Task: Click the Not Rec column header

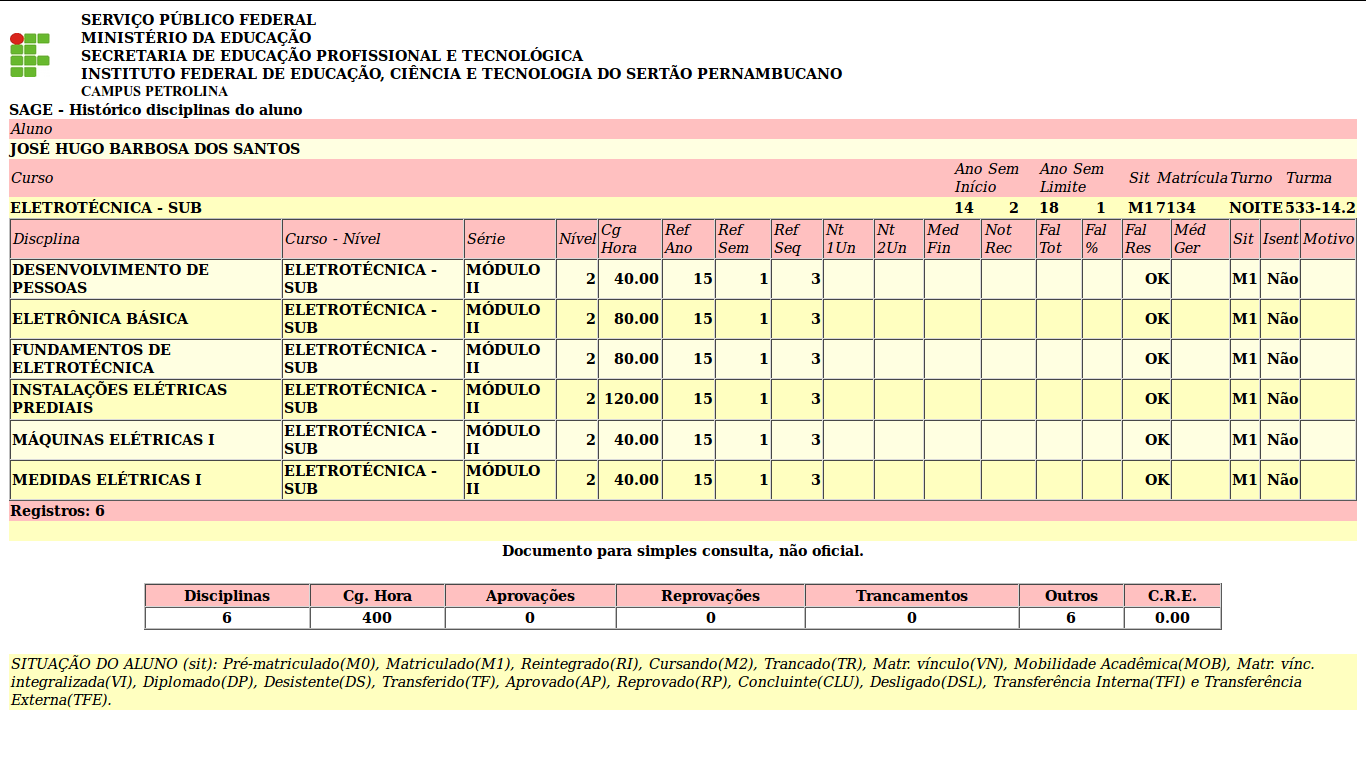Action: [x=1008, y=239]
